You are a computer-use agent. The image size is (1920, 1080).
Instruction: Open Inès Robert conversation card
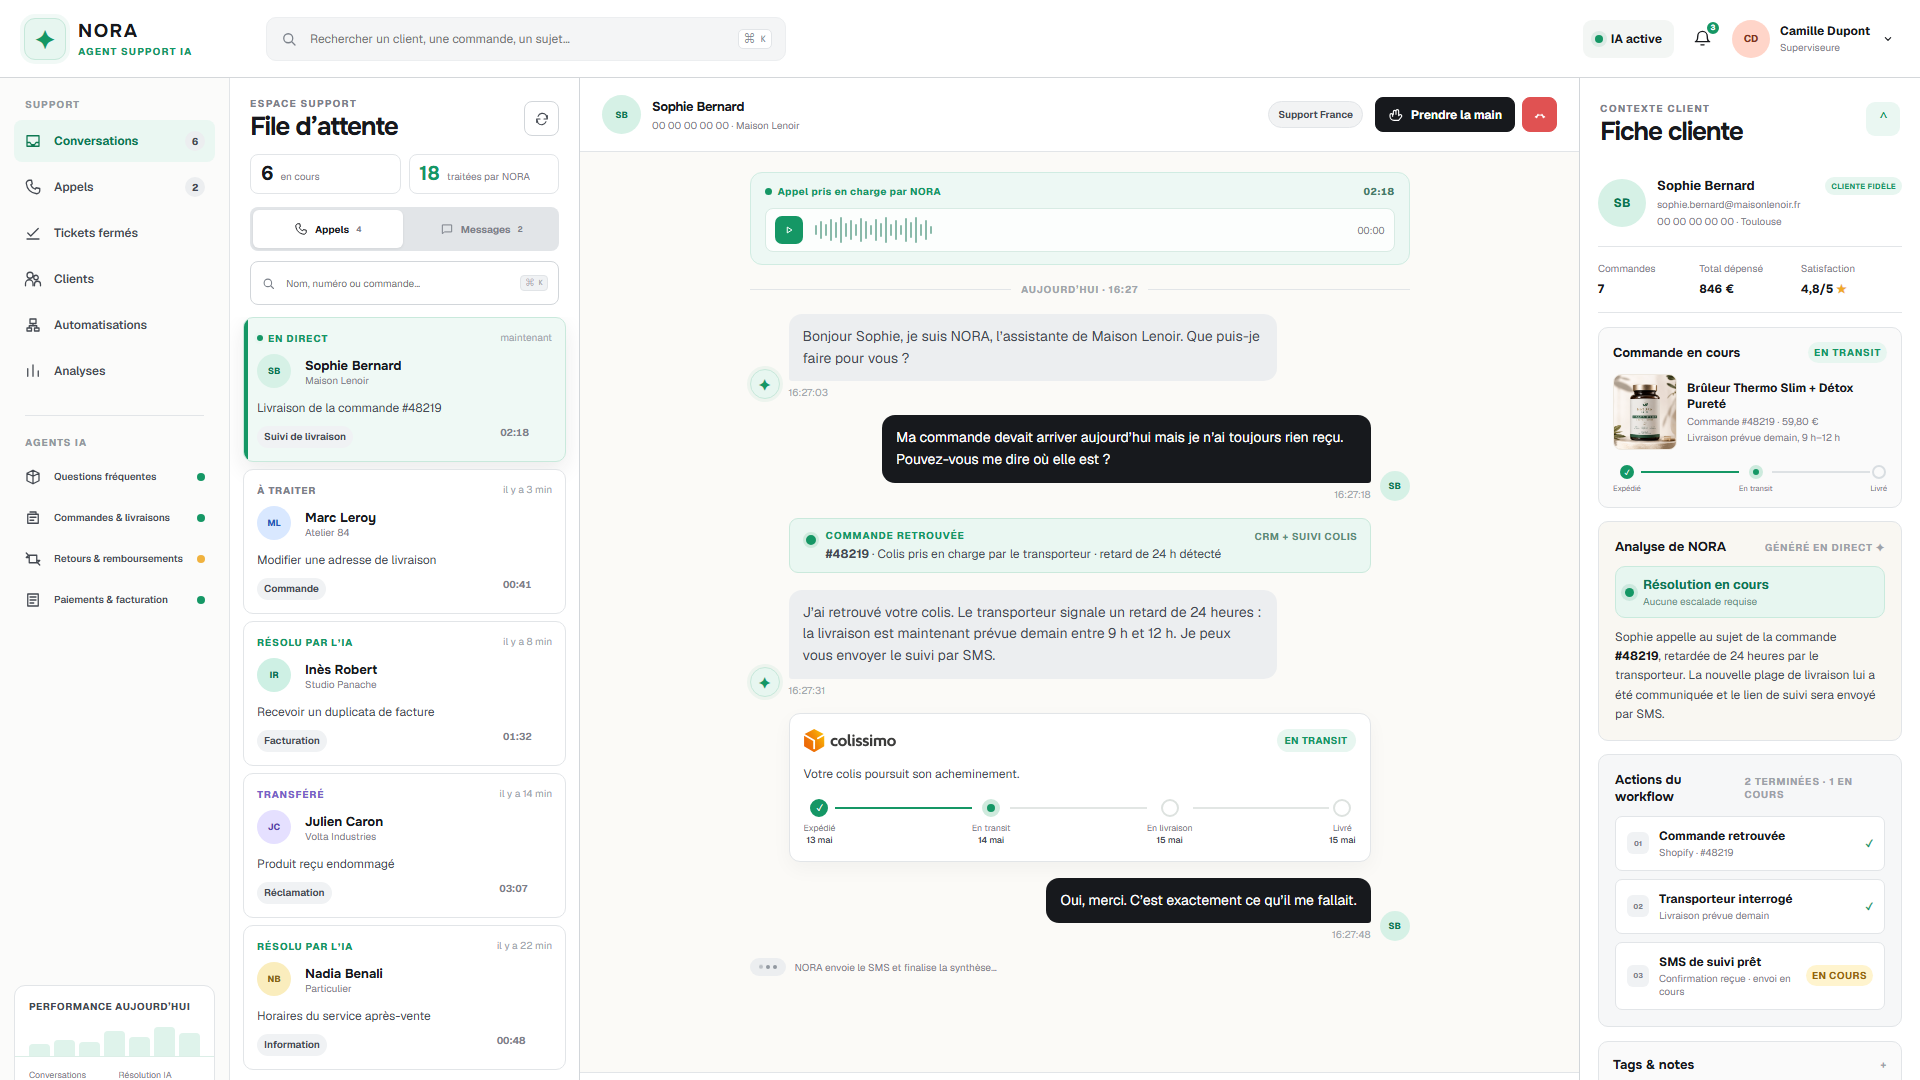point(404,693)
